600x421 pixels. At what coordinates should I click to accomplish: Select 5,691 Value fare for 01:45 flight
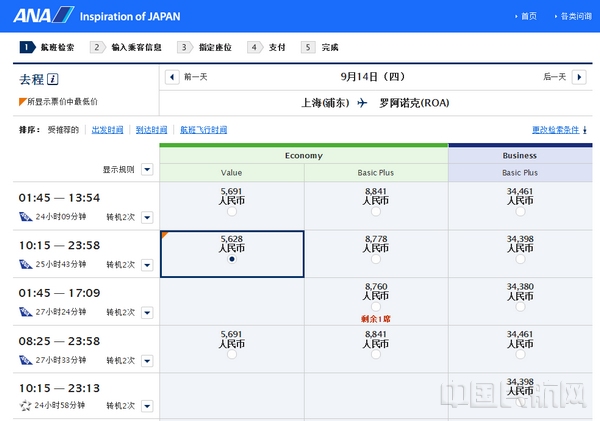[232, 211]
